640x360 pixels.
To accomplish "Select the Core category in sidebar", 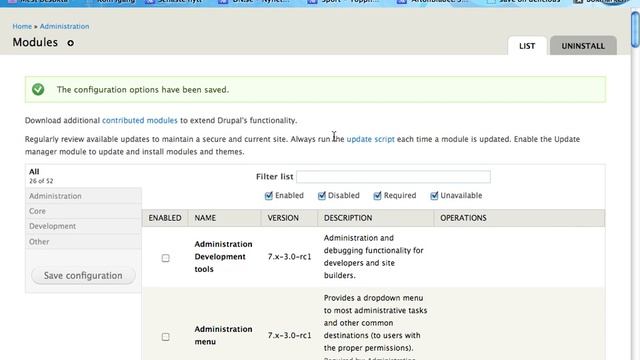I will click(83, 211).
